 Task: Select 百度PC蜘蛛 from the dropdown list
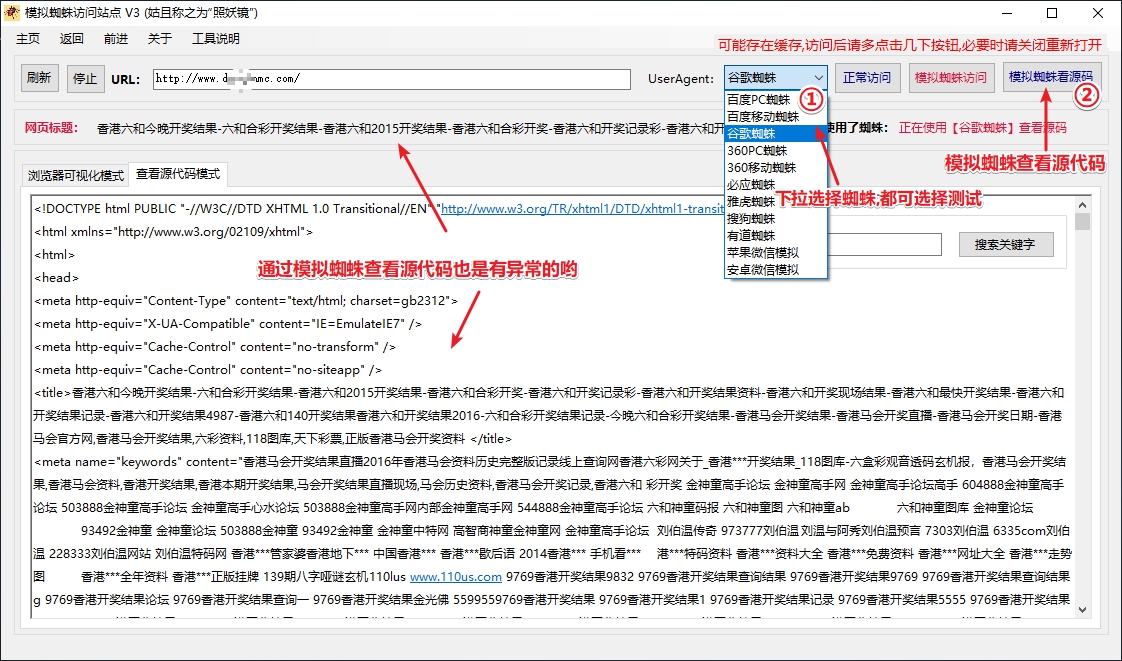758,100
